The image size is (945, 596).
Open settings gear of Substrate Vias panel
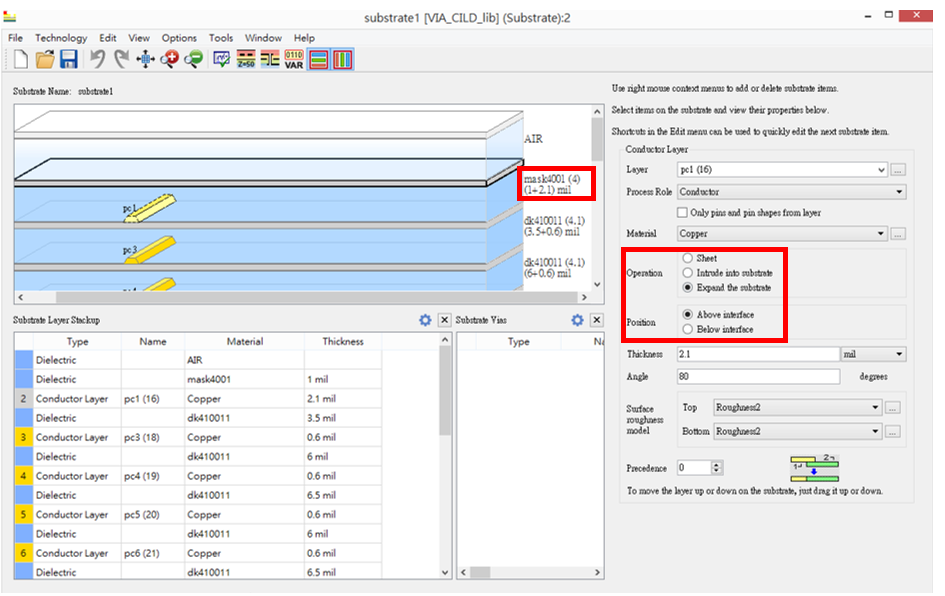577,320
